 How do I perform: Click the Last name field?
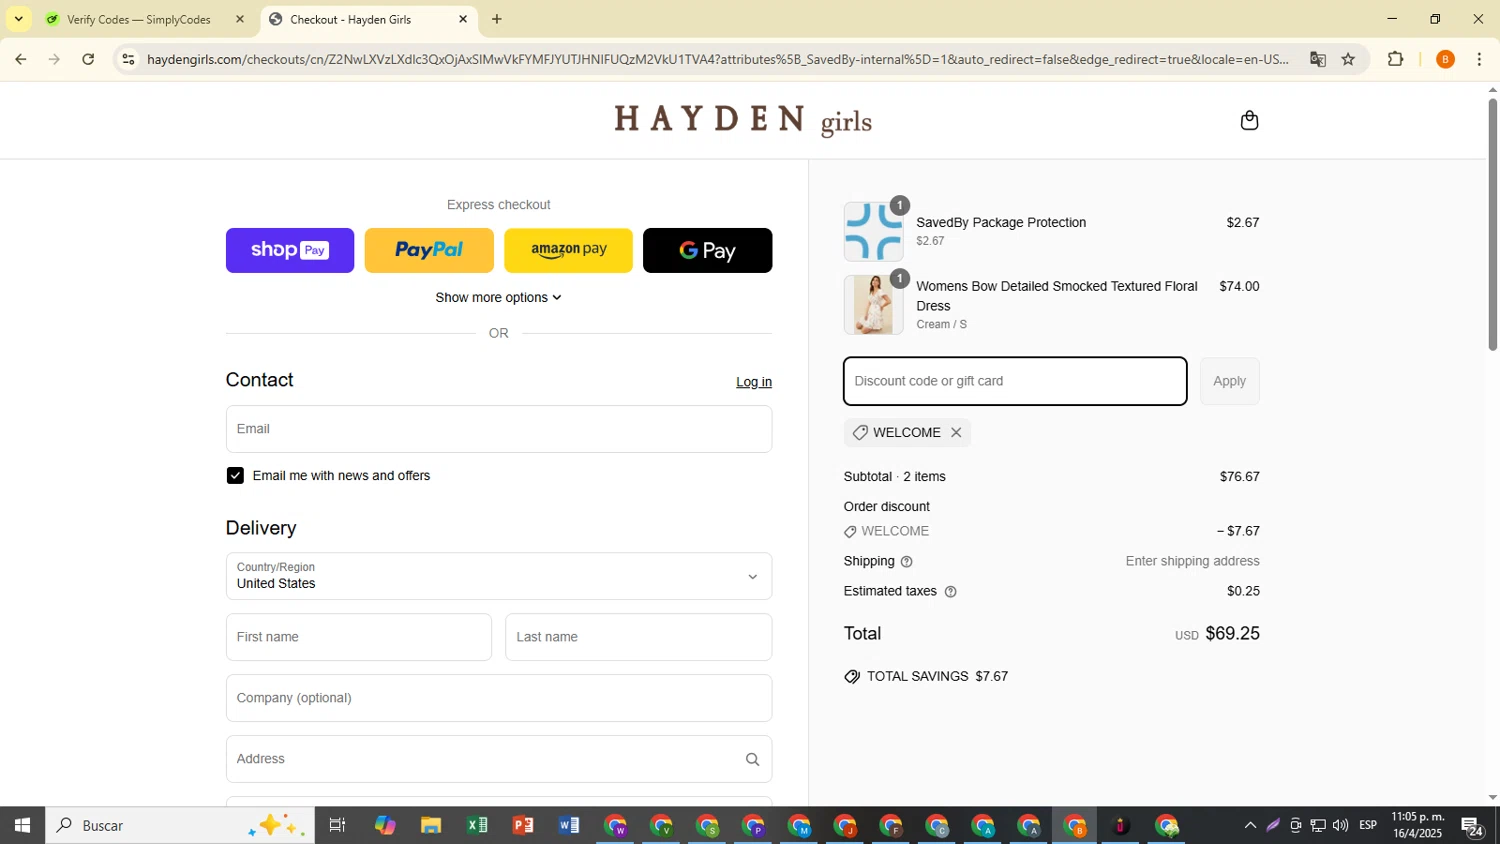pos(638,638)
